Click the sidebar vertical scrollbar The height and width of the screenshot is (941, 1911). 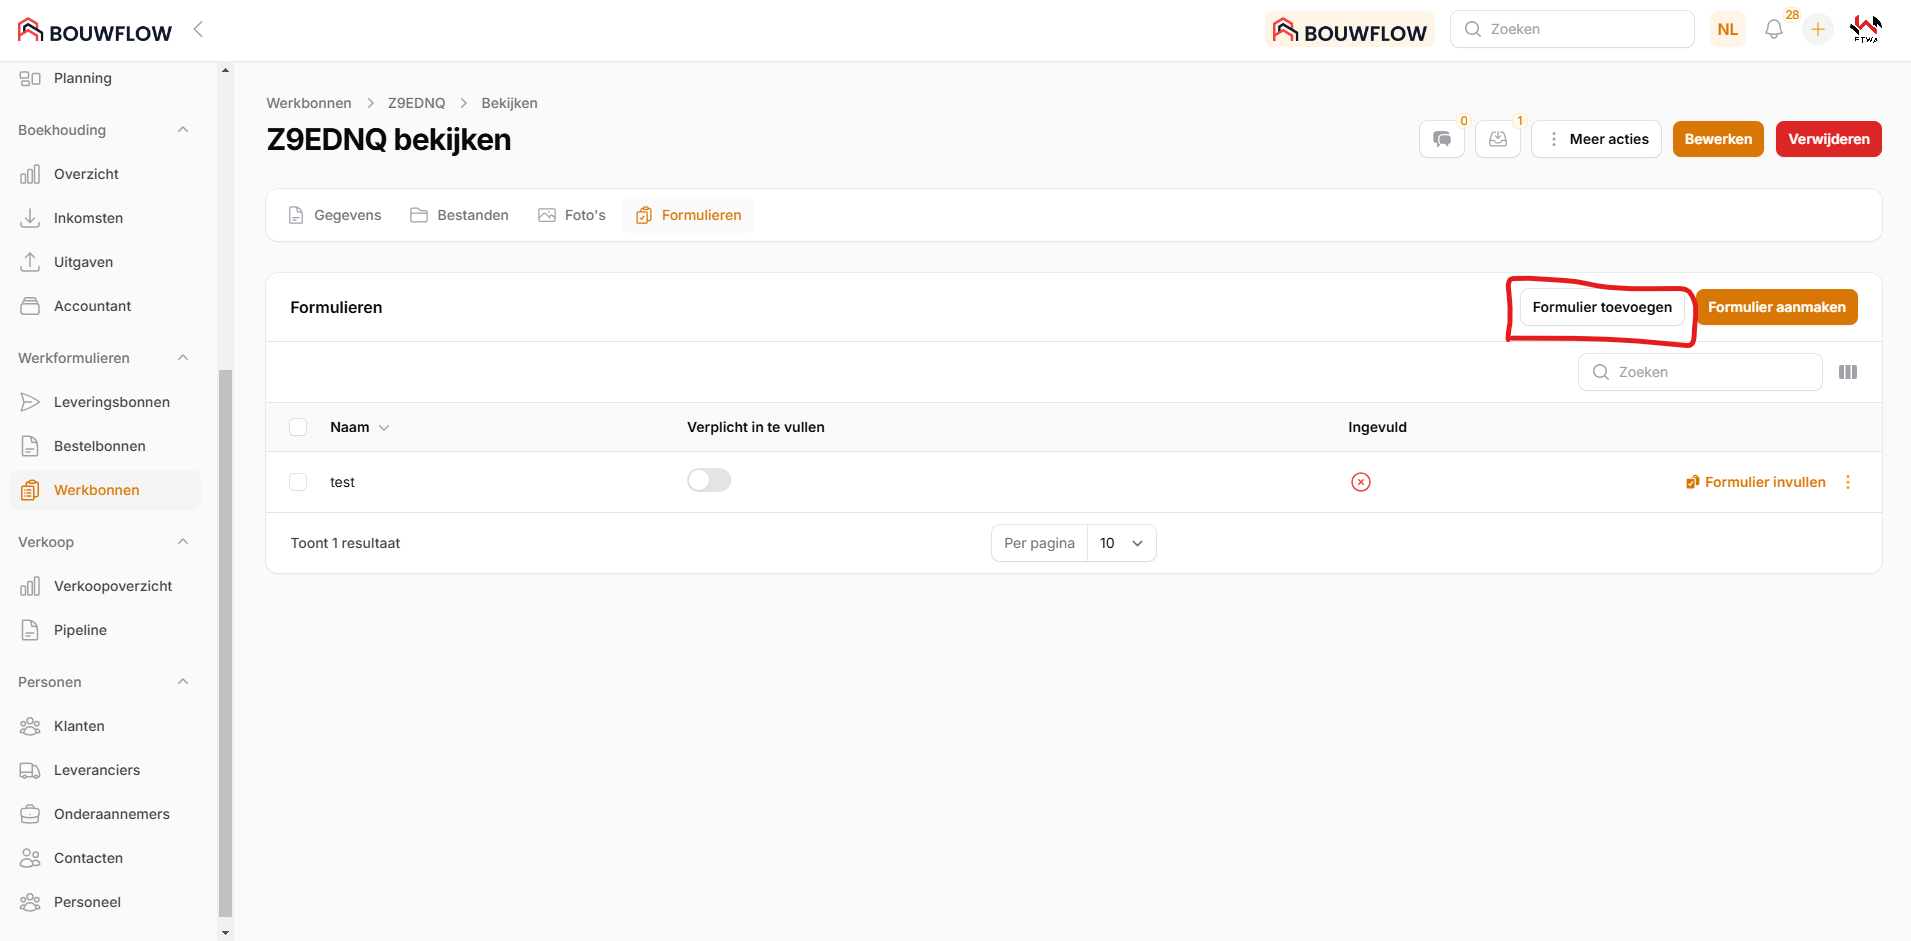(225, 640)
